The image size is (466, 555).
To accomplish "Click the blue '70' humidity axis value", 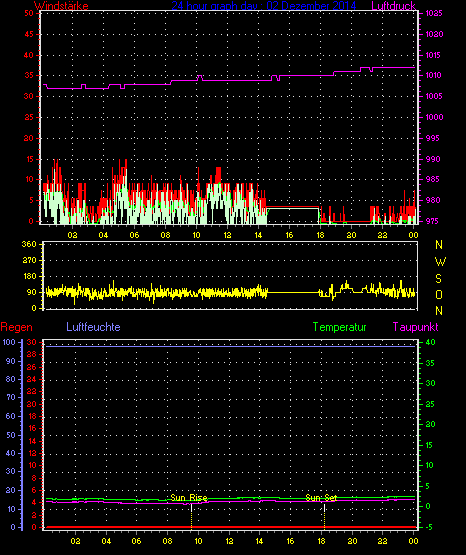I will [x=11, y=397].
